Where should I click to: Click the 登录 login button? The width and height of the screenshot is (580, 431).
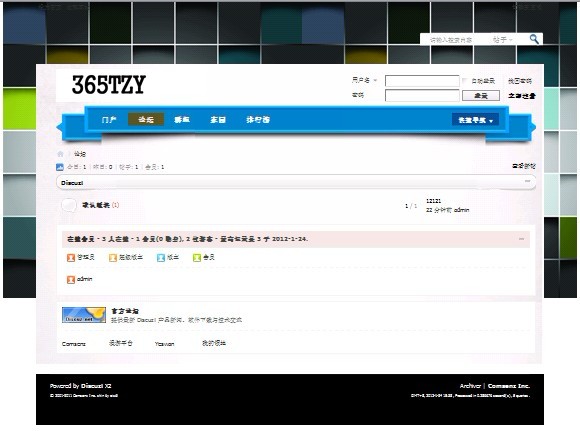[480, 95]
